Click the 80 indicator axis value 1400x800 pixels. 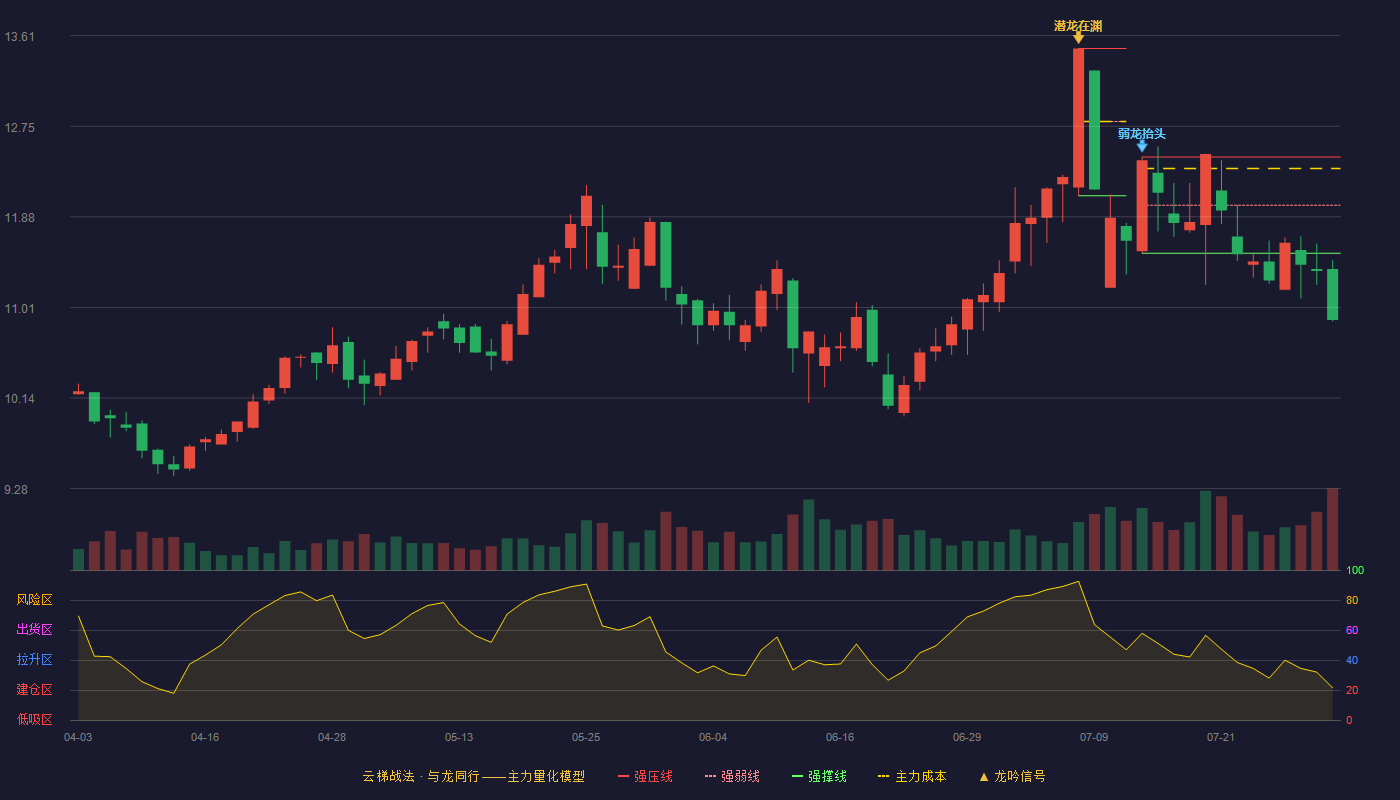(1352, 600)
